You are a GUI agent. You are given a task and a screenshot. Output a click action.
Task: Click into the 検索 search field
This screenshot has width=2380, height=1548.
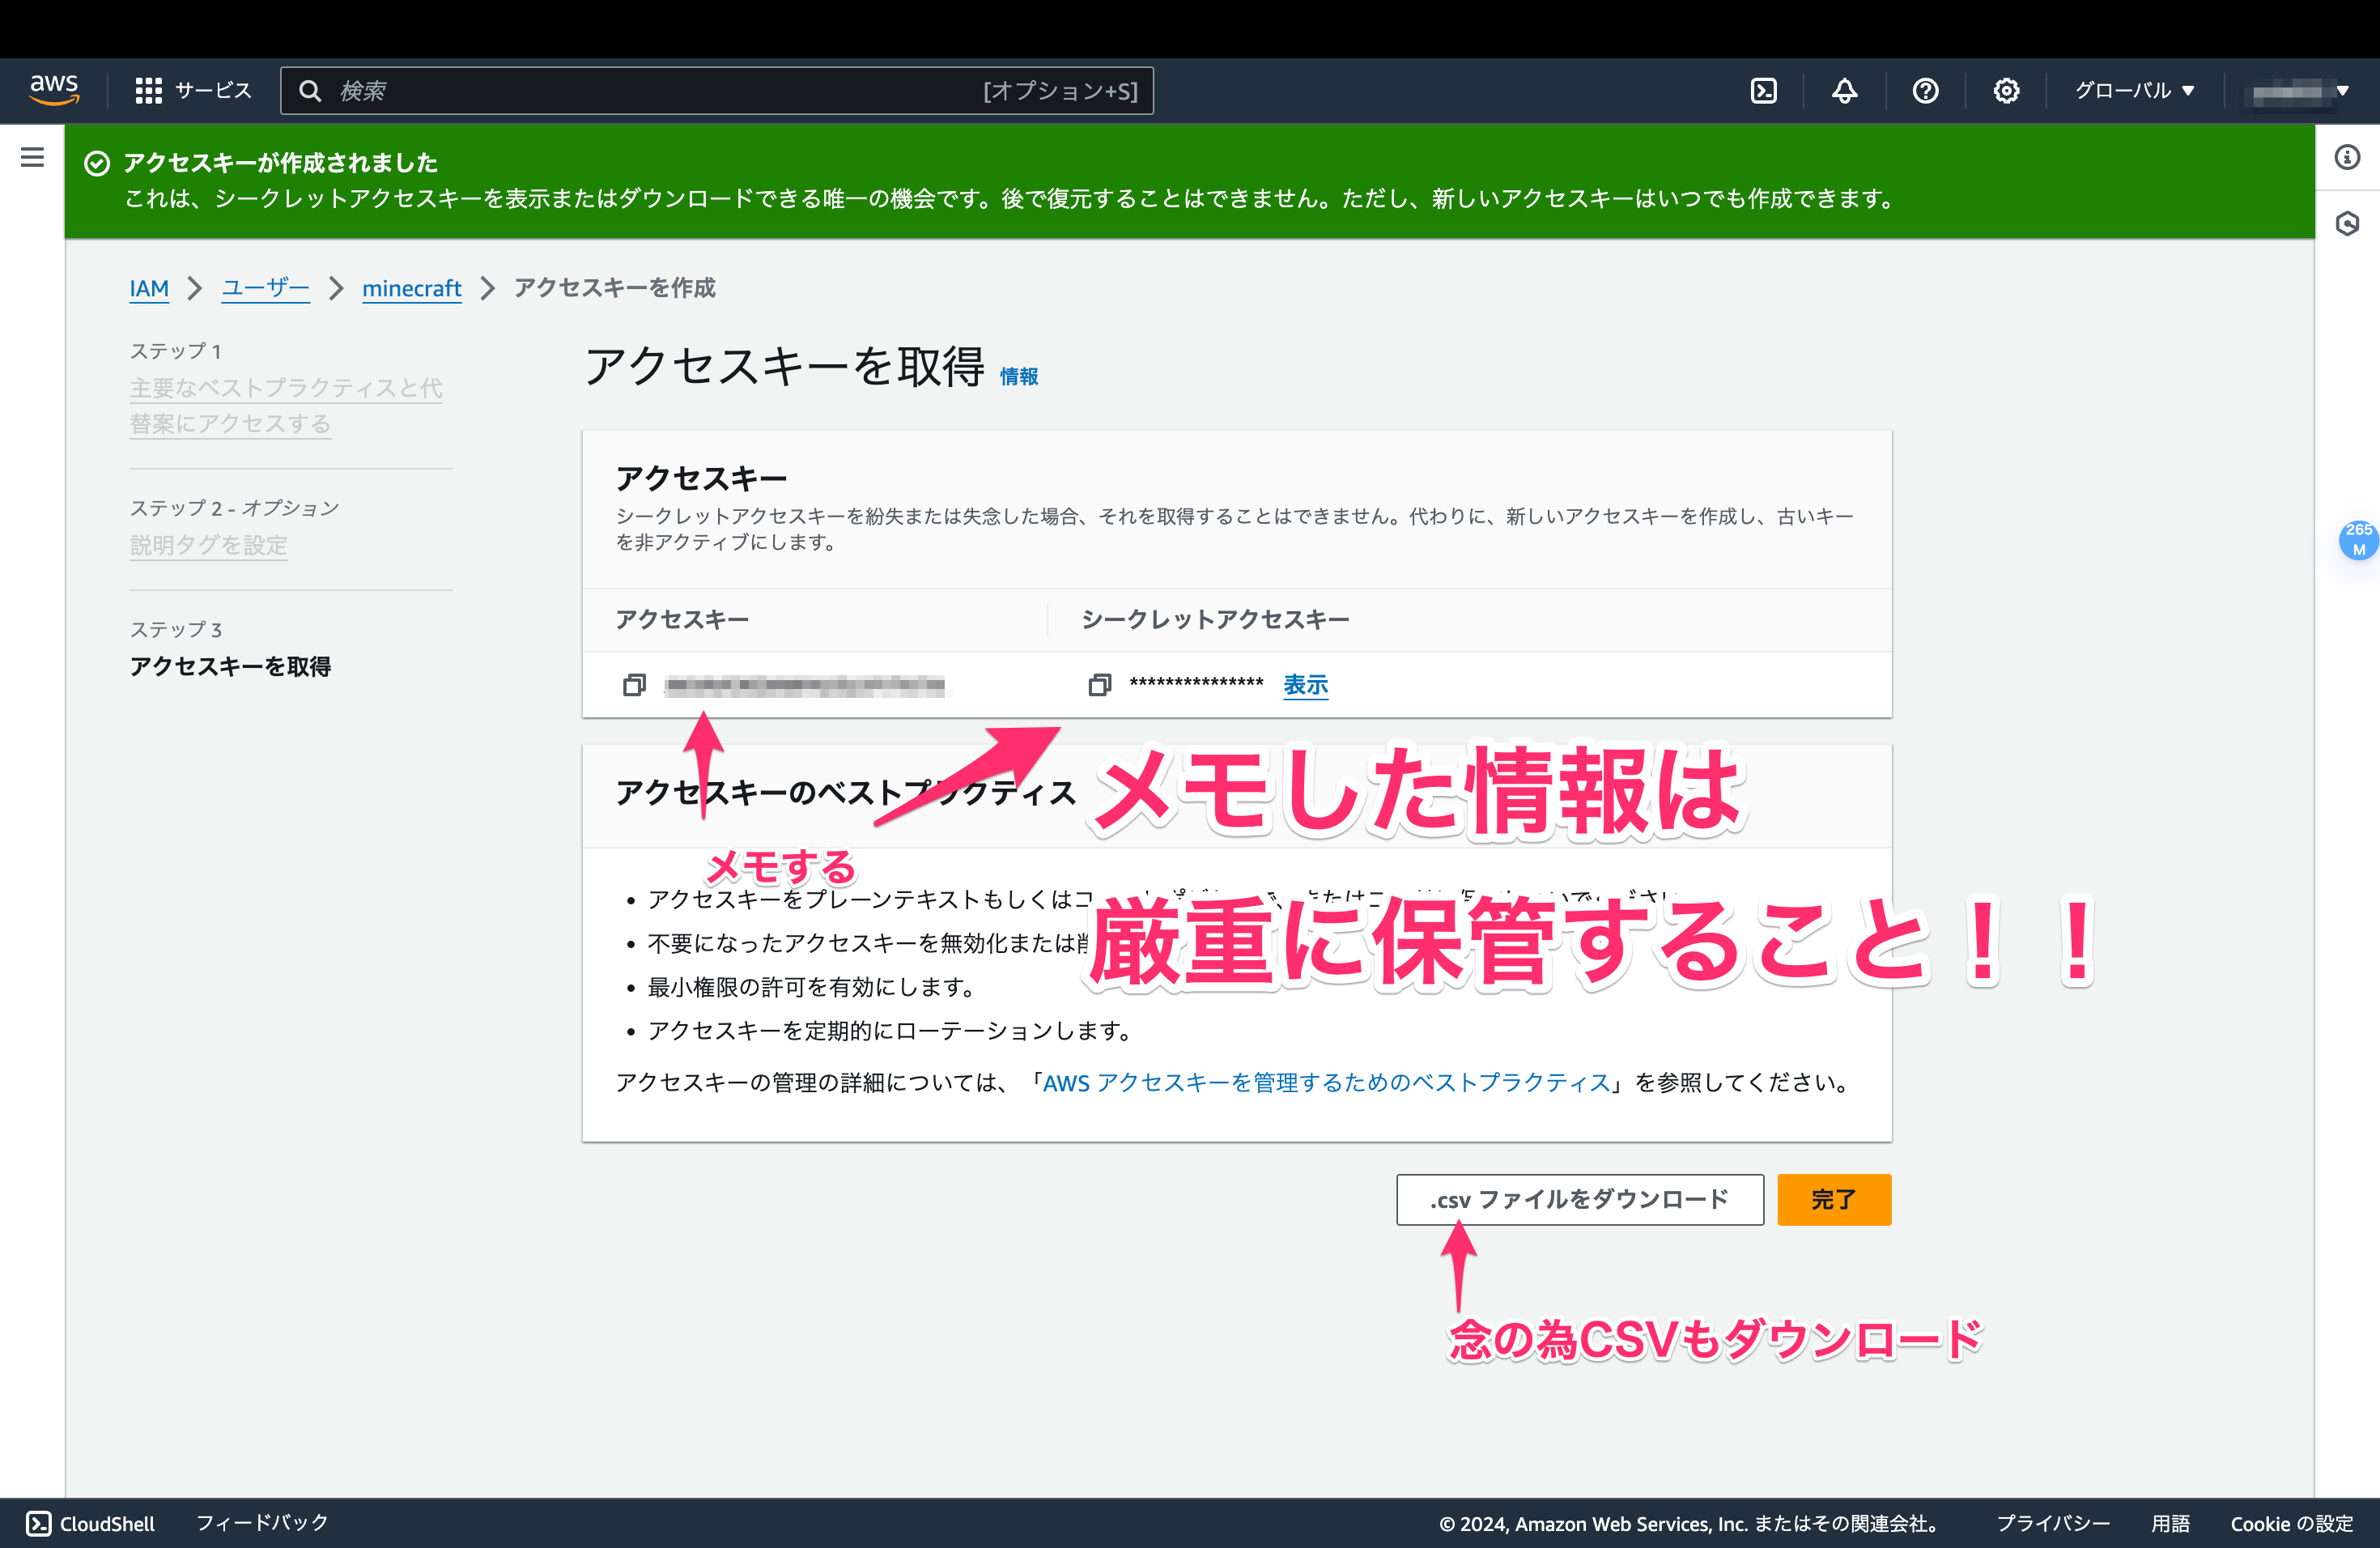[700, 90]
